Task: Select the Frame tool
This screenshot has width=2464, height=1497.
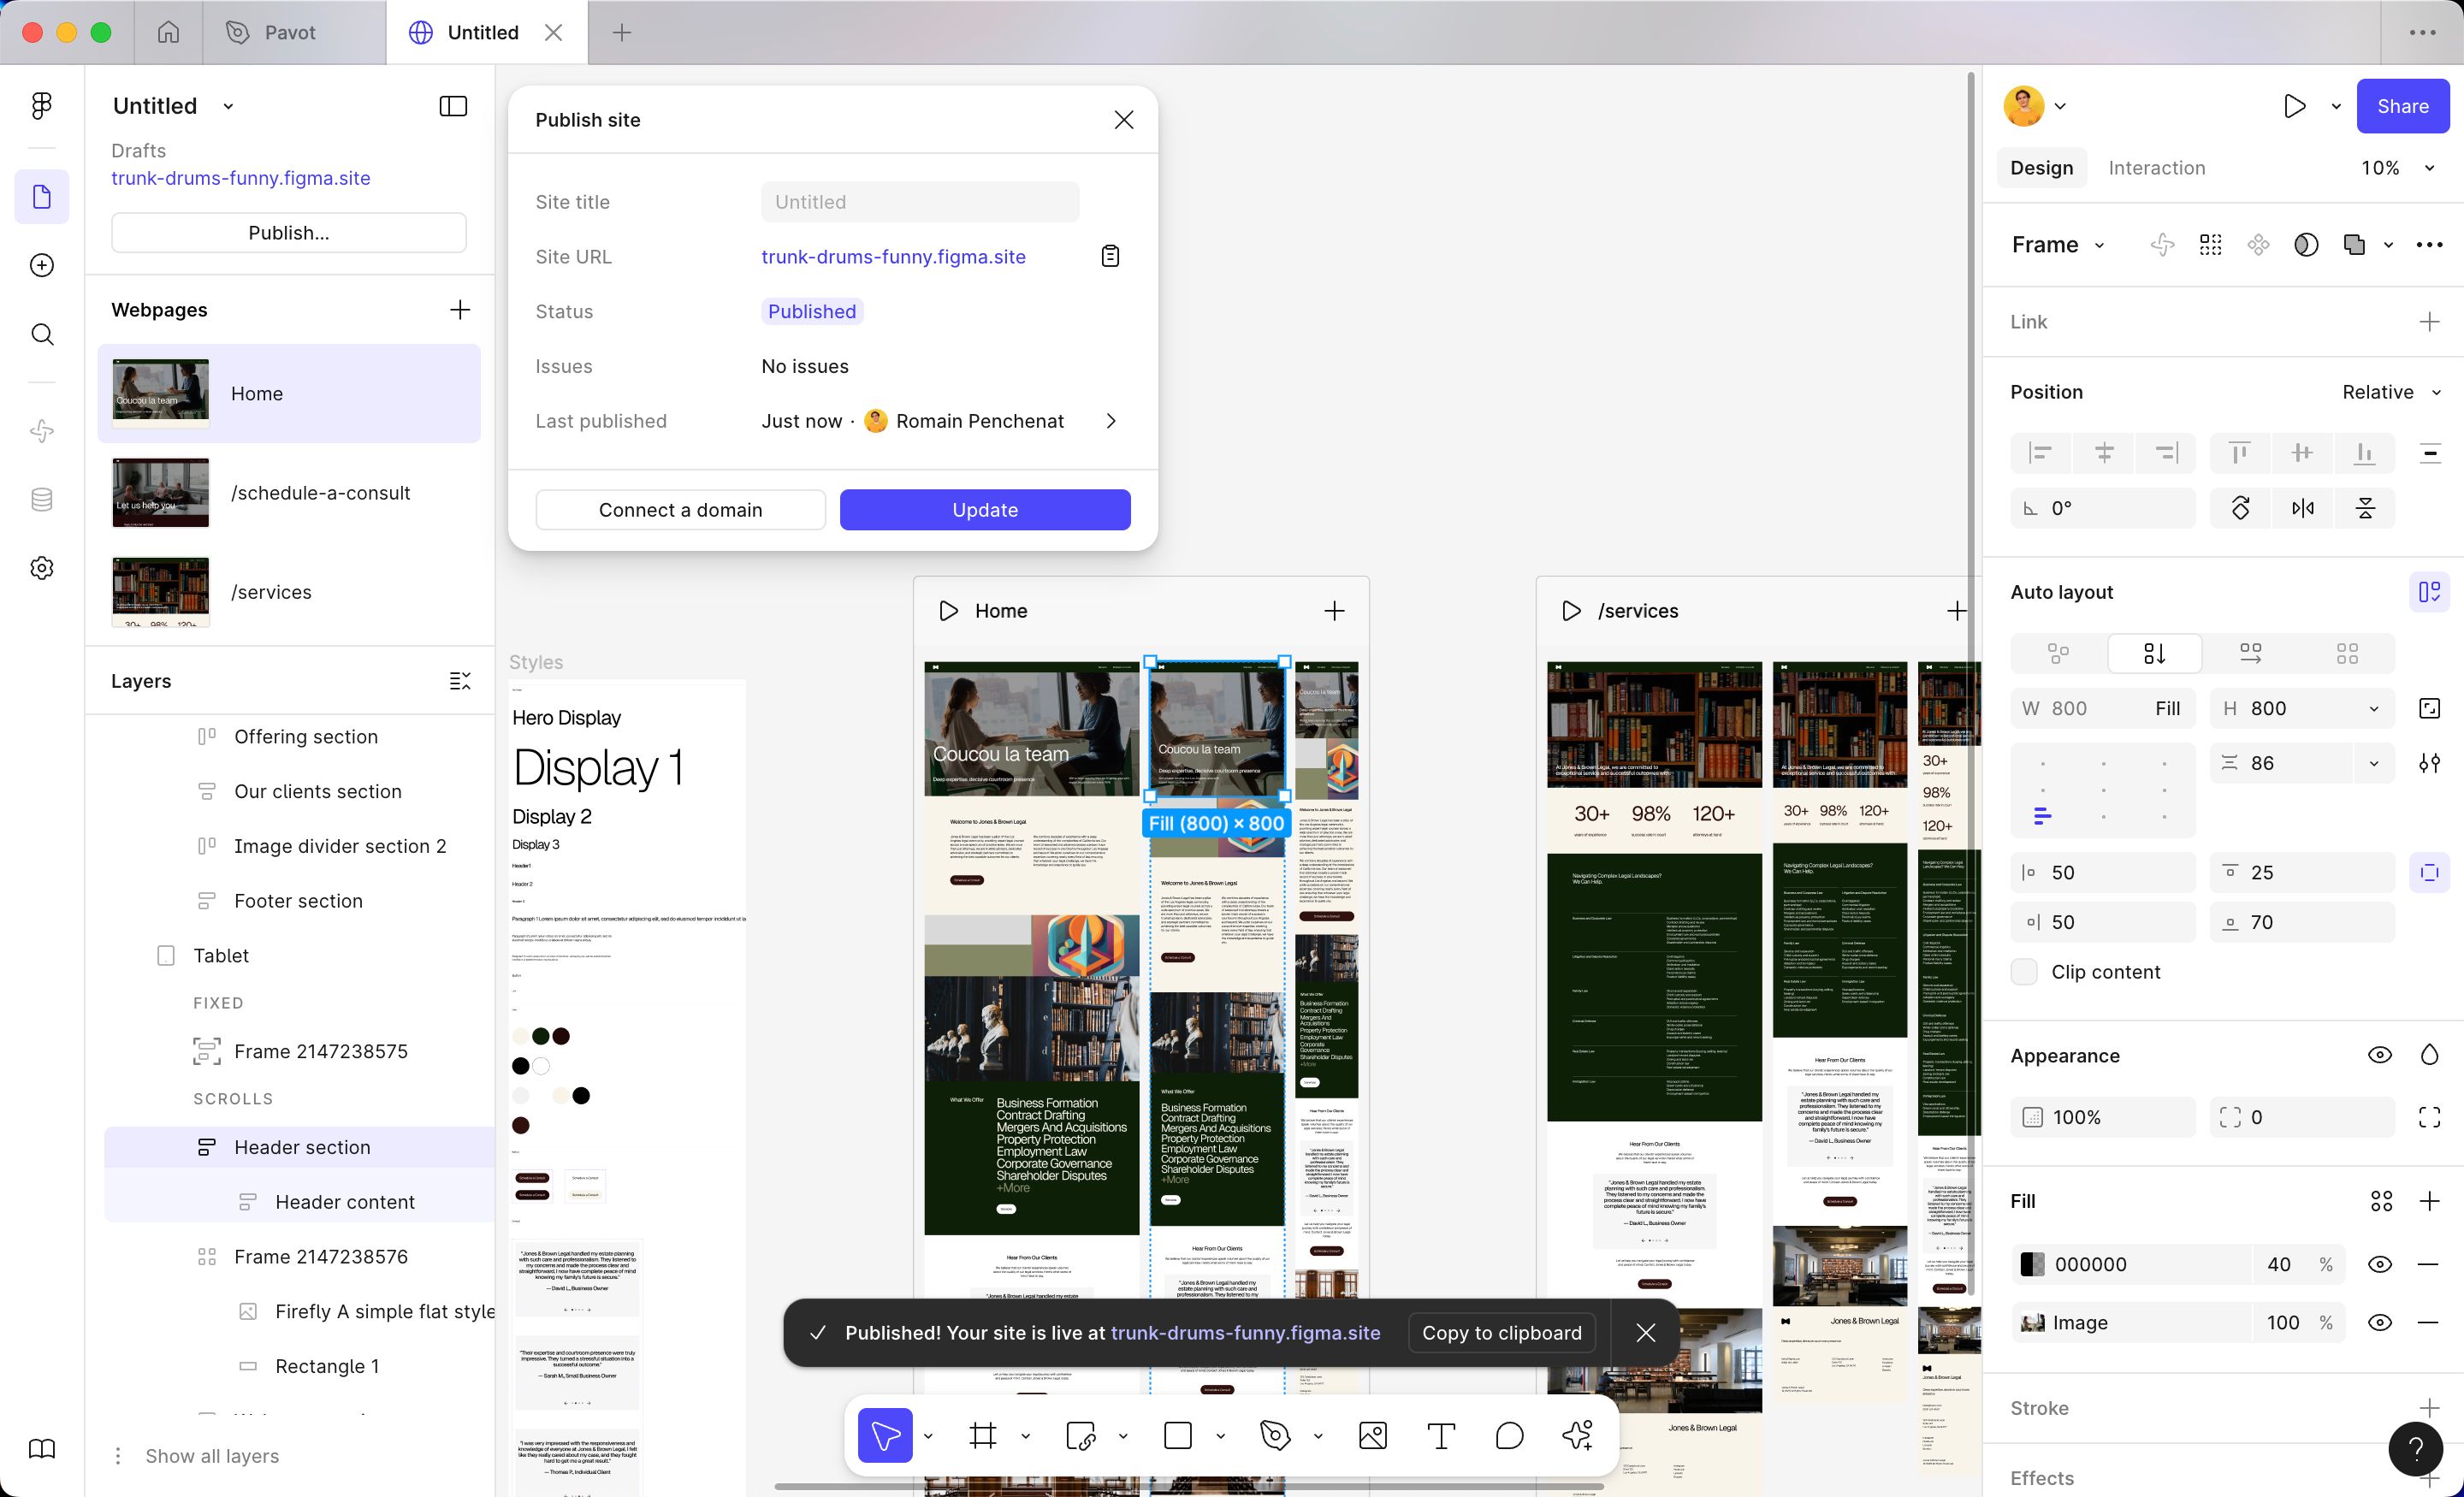Action: click(x=983, y=1436)
